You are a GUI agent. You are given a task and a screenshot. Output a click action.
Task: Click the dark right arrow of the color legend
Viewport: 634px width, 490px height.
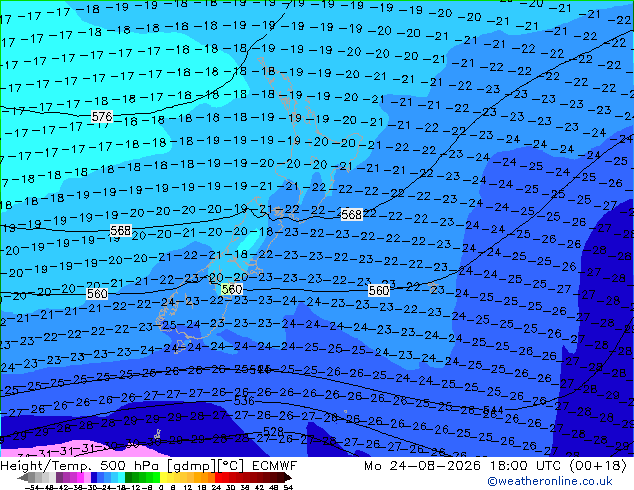[288, 478]
